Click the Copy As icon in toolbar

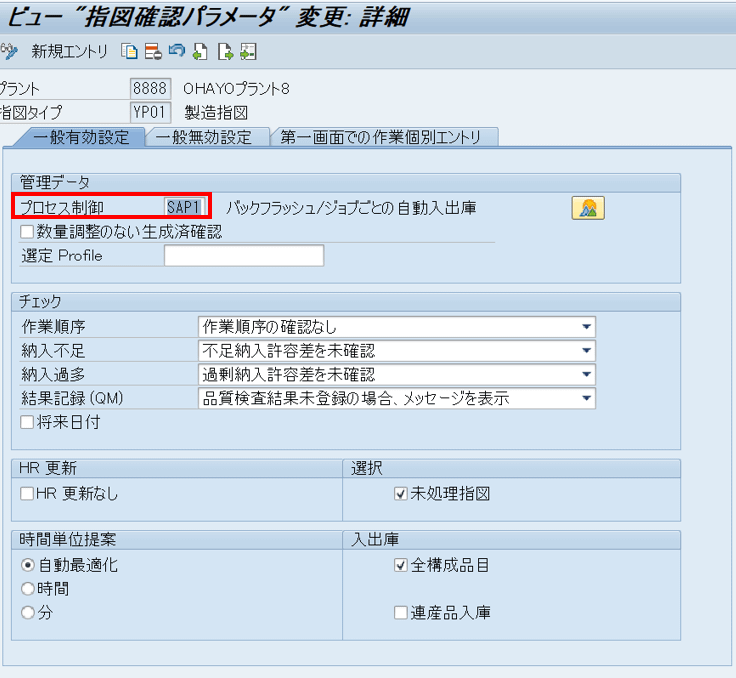click(x=130, y=50)
